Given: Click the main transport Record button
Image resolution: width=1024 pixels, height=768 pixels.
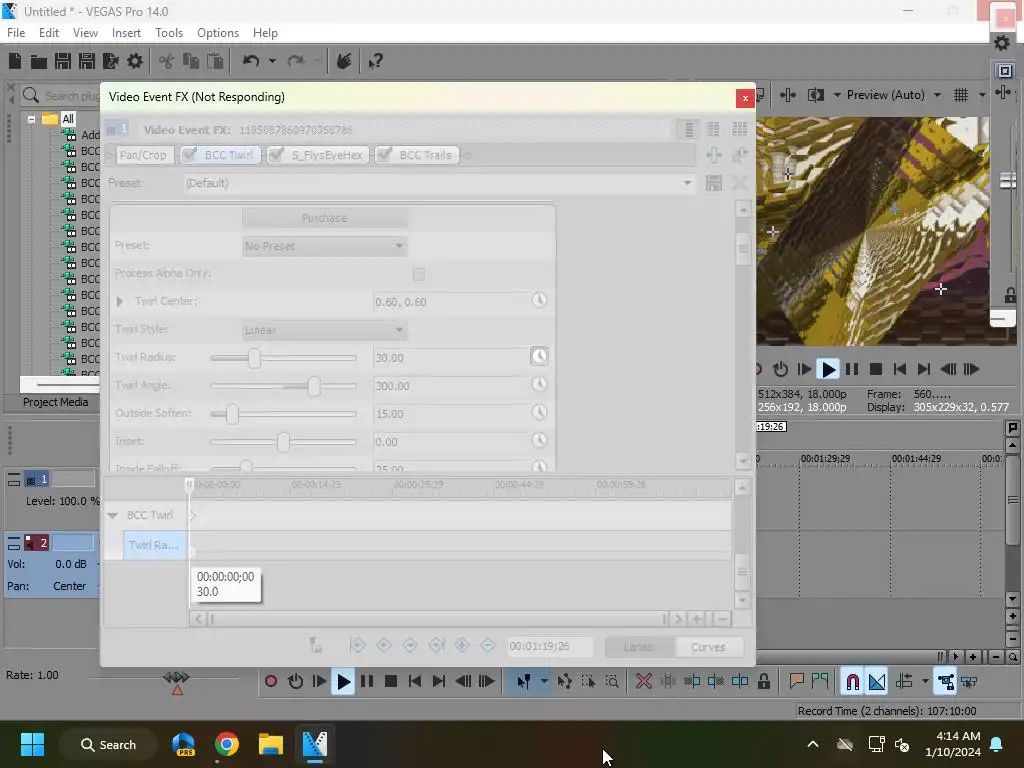Looking at the screenshot, I should click(271, 682).
